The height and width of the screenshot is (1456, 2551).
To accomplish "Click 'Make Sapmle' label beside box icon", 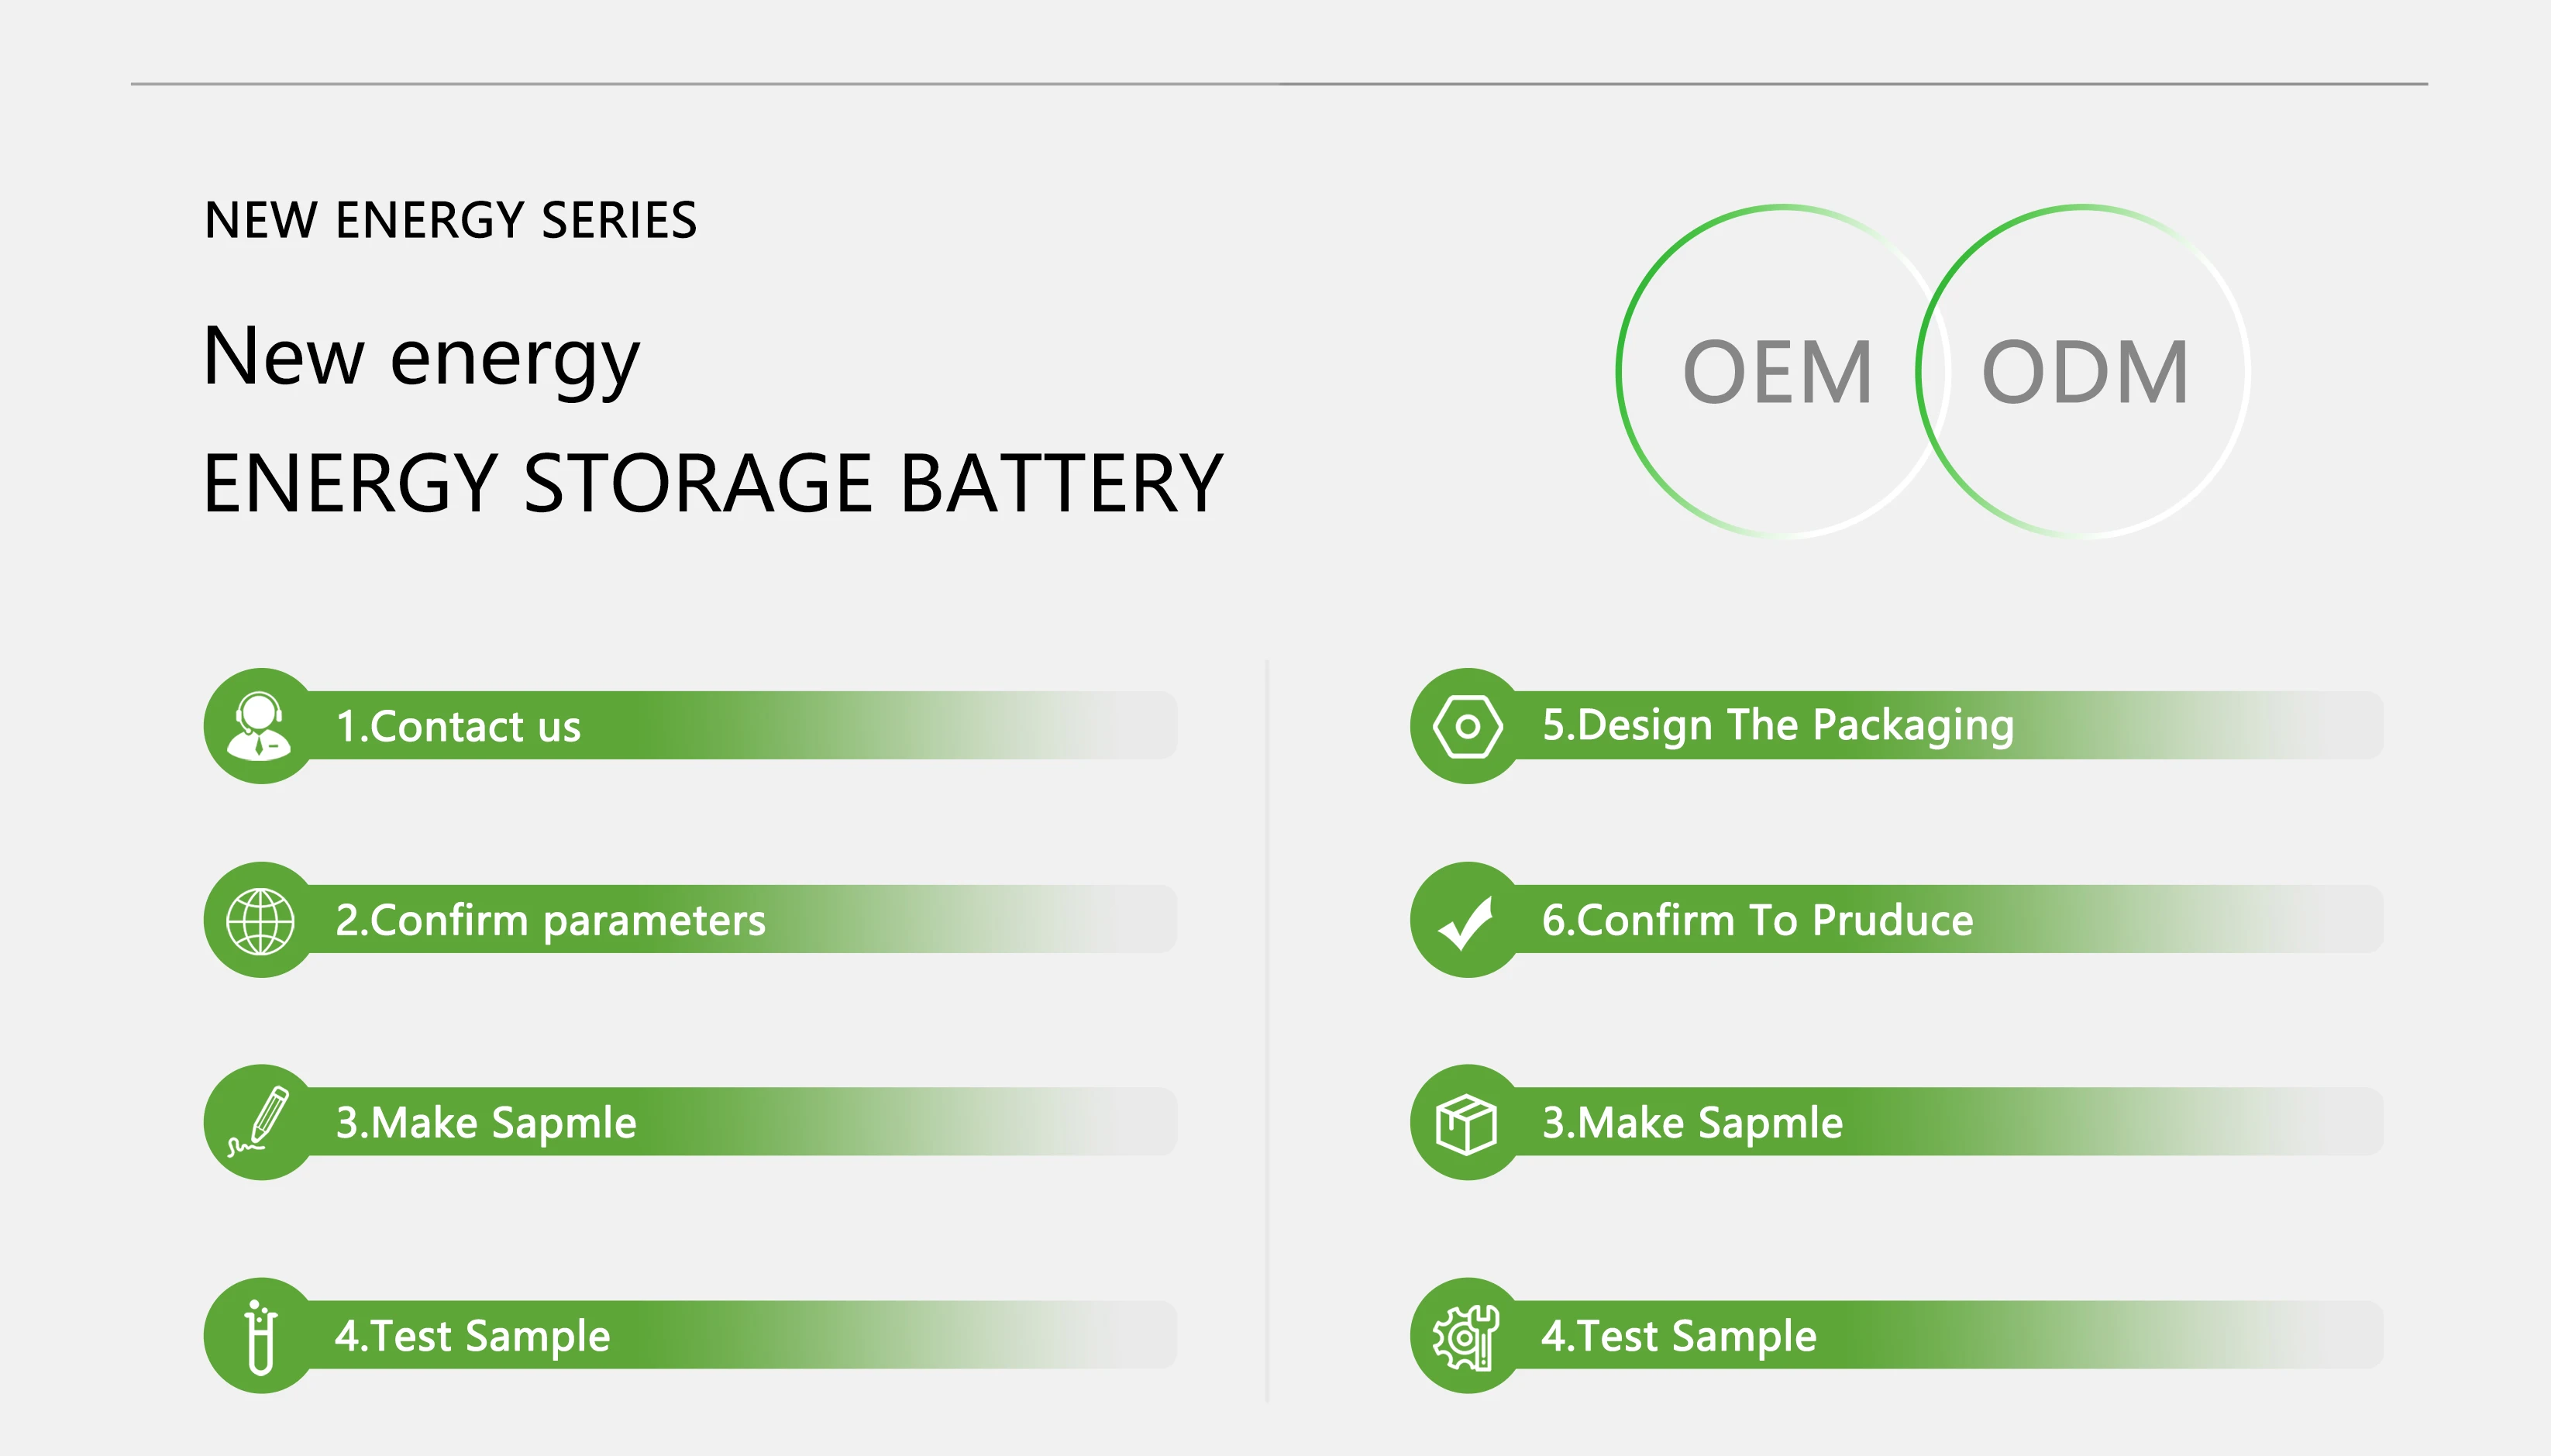I will 1692,1122.
